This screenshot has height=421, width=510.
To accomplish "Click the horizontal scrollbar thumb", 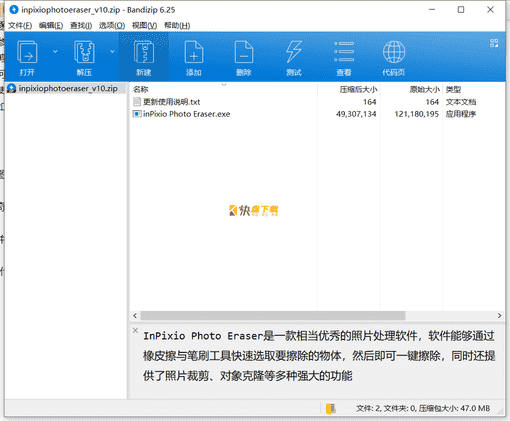I will point(273,315).
